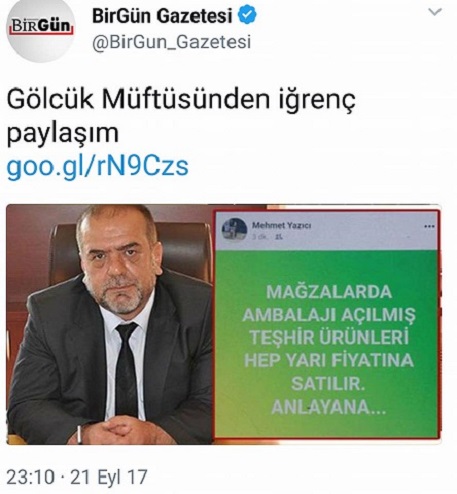Click the blue verified badge checkmark
This screenshot has width=457, height=494.
point(247,15)
